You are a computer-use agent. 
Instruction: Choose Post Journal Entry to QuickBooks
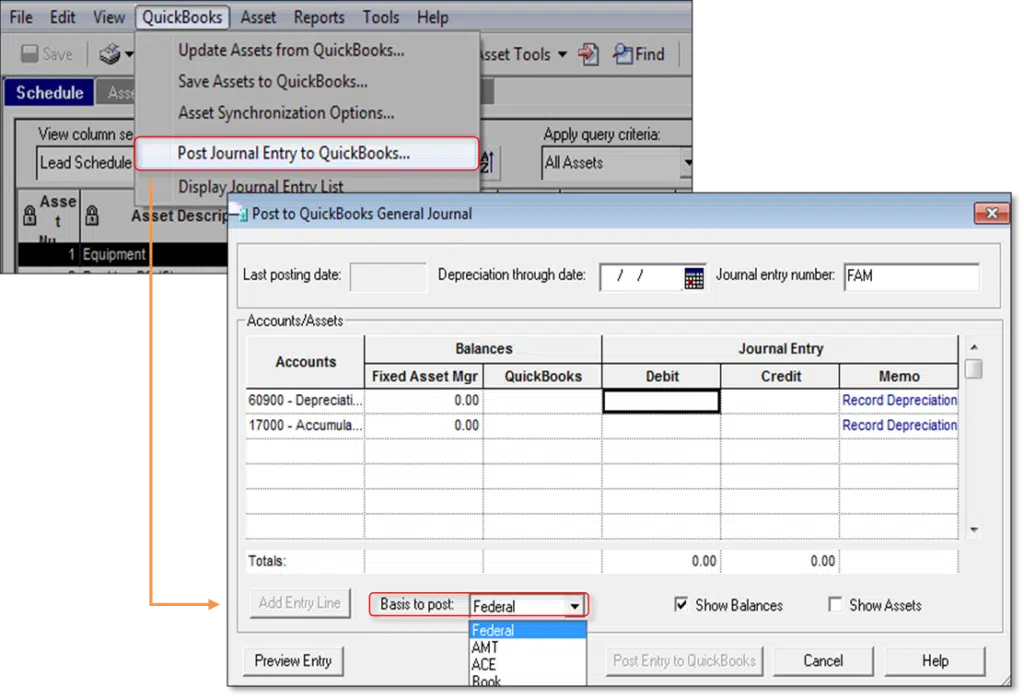[307, 153]
